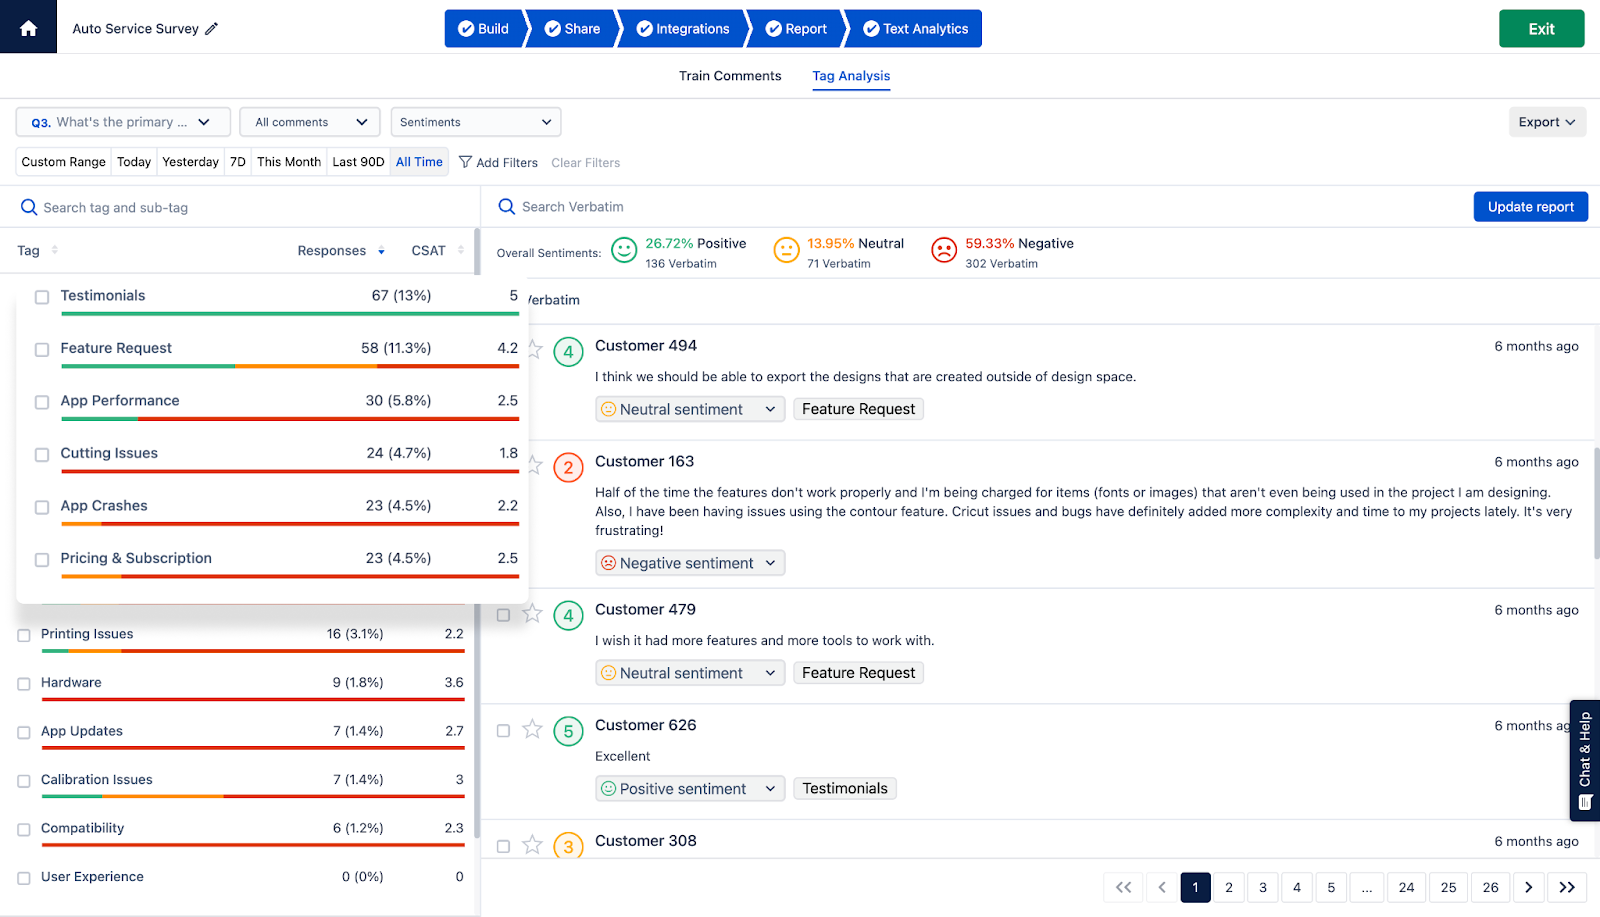Check the Testimonials tag checkbox
Viewport: 1600px width, 917px height.
tap(42, 297)
